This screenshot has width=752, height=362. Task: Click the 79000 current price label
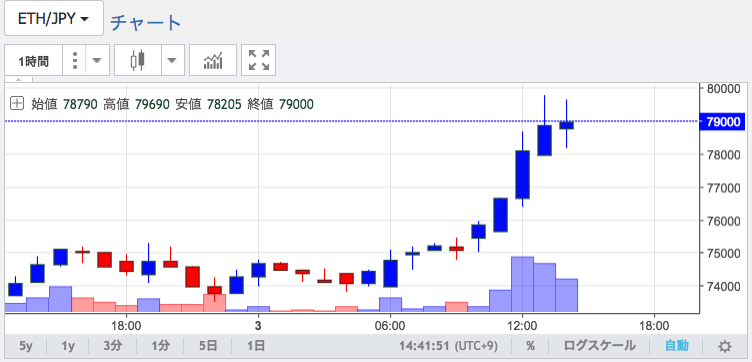coord(723,121)
